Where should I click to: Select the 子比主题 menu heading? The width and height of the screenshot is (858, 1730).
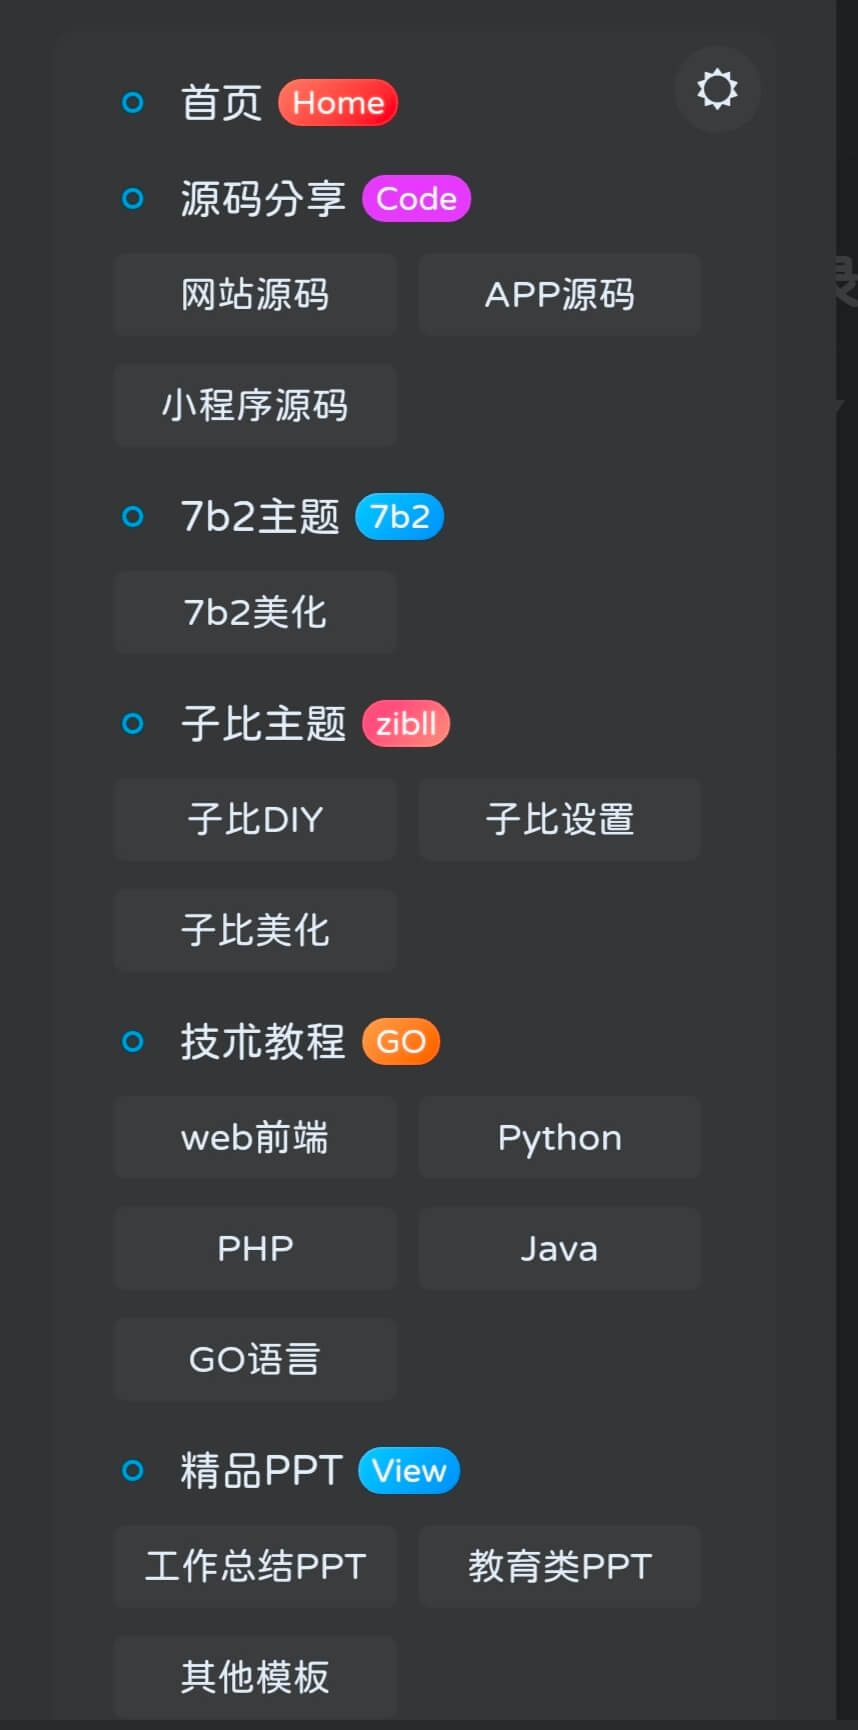pyautogui.click(x=263, y=723)
